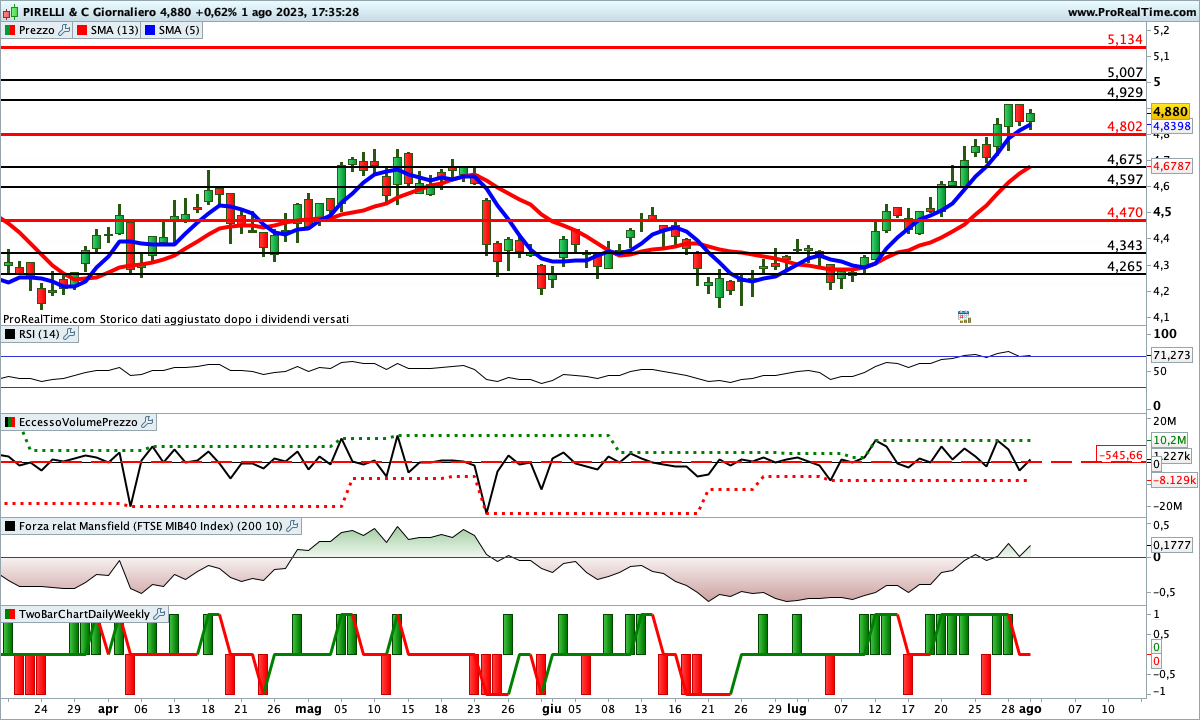Click the 4,675 price level label

pyautogui.click(x=1125, y=159)
